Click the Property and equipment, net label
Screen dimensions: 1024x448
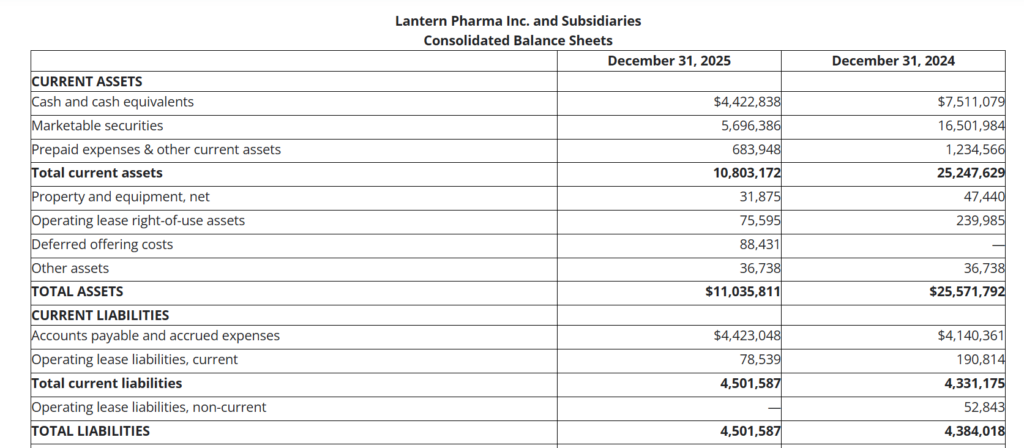click(121, 196)
